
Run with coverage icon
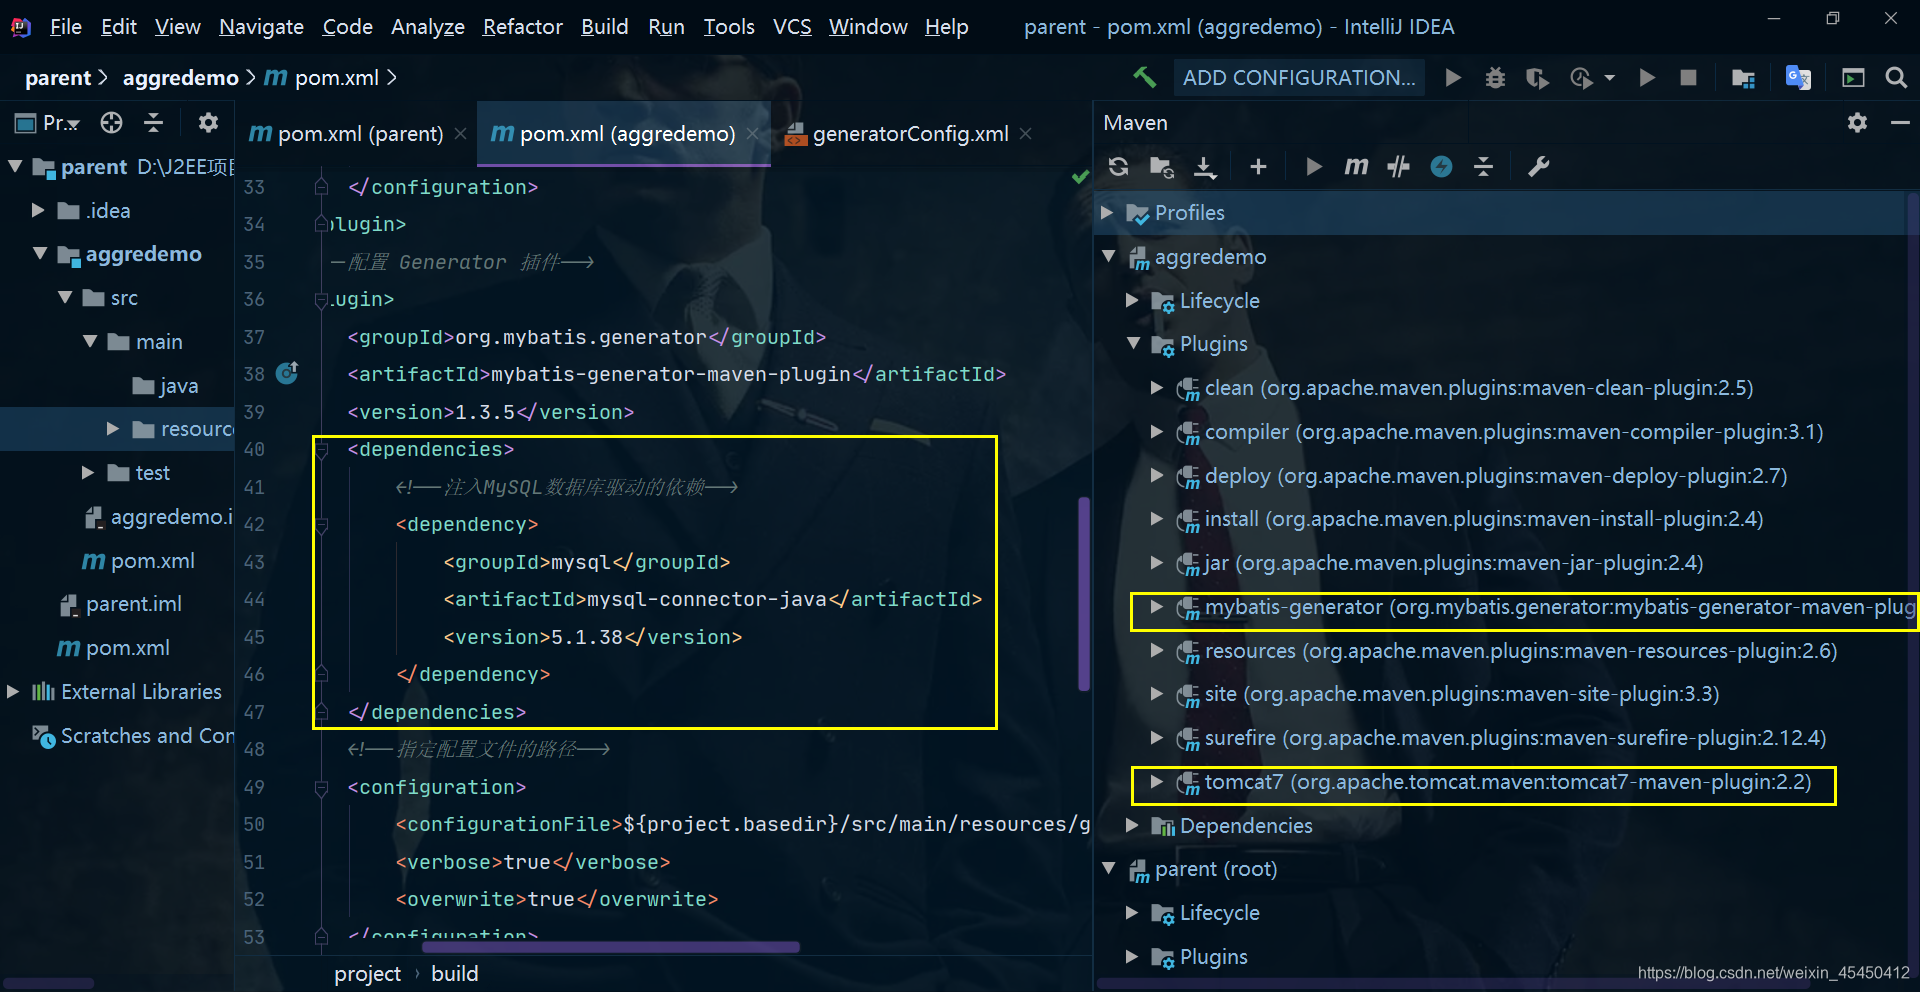click(x=1537, y=78)
